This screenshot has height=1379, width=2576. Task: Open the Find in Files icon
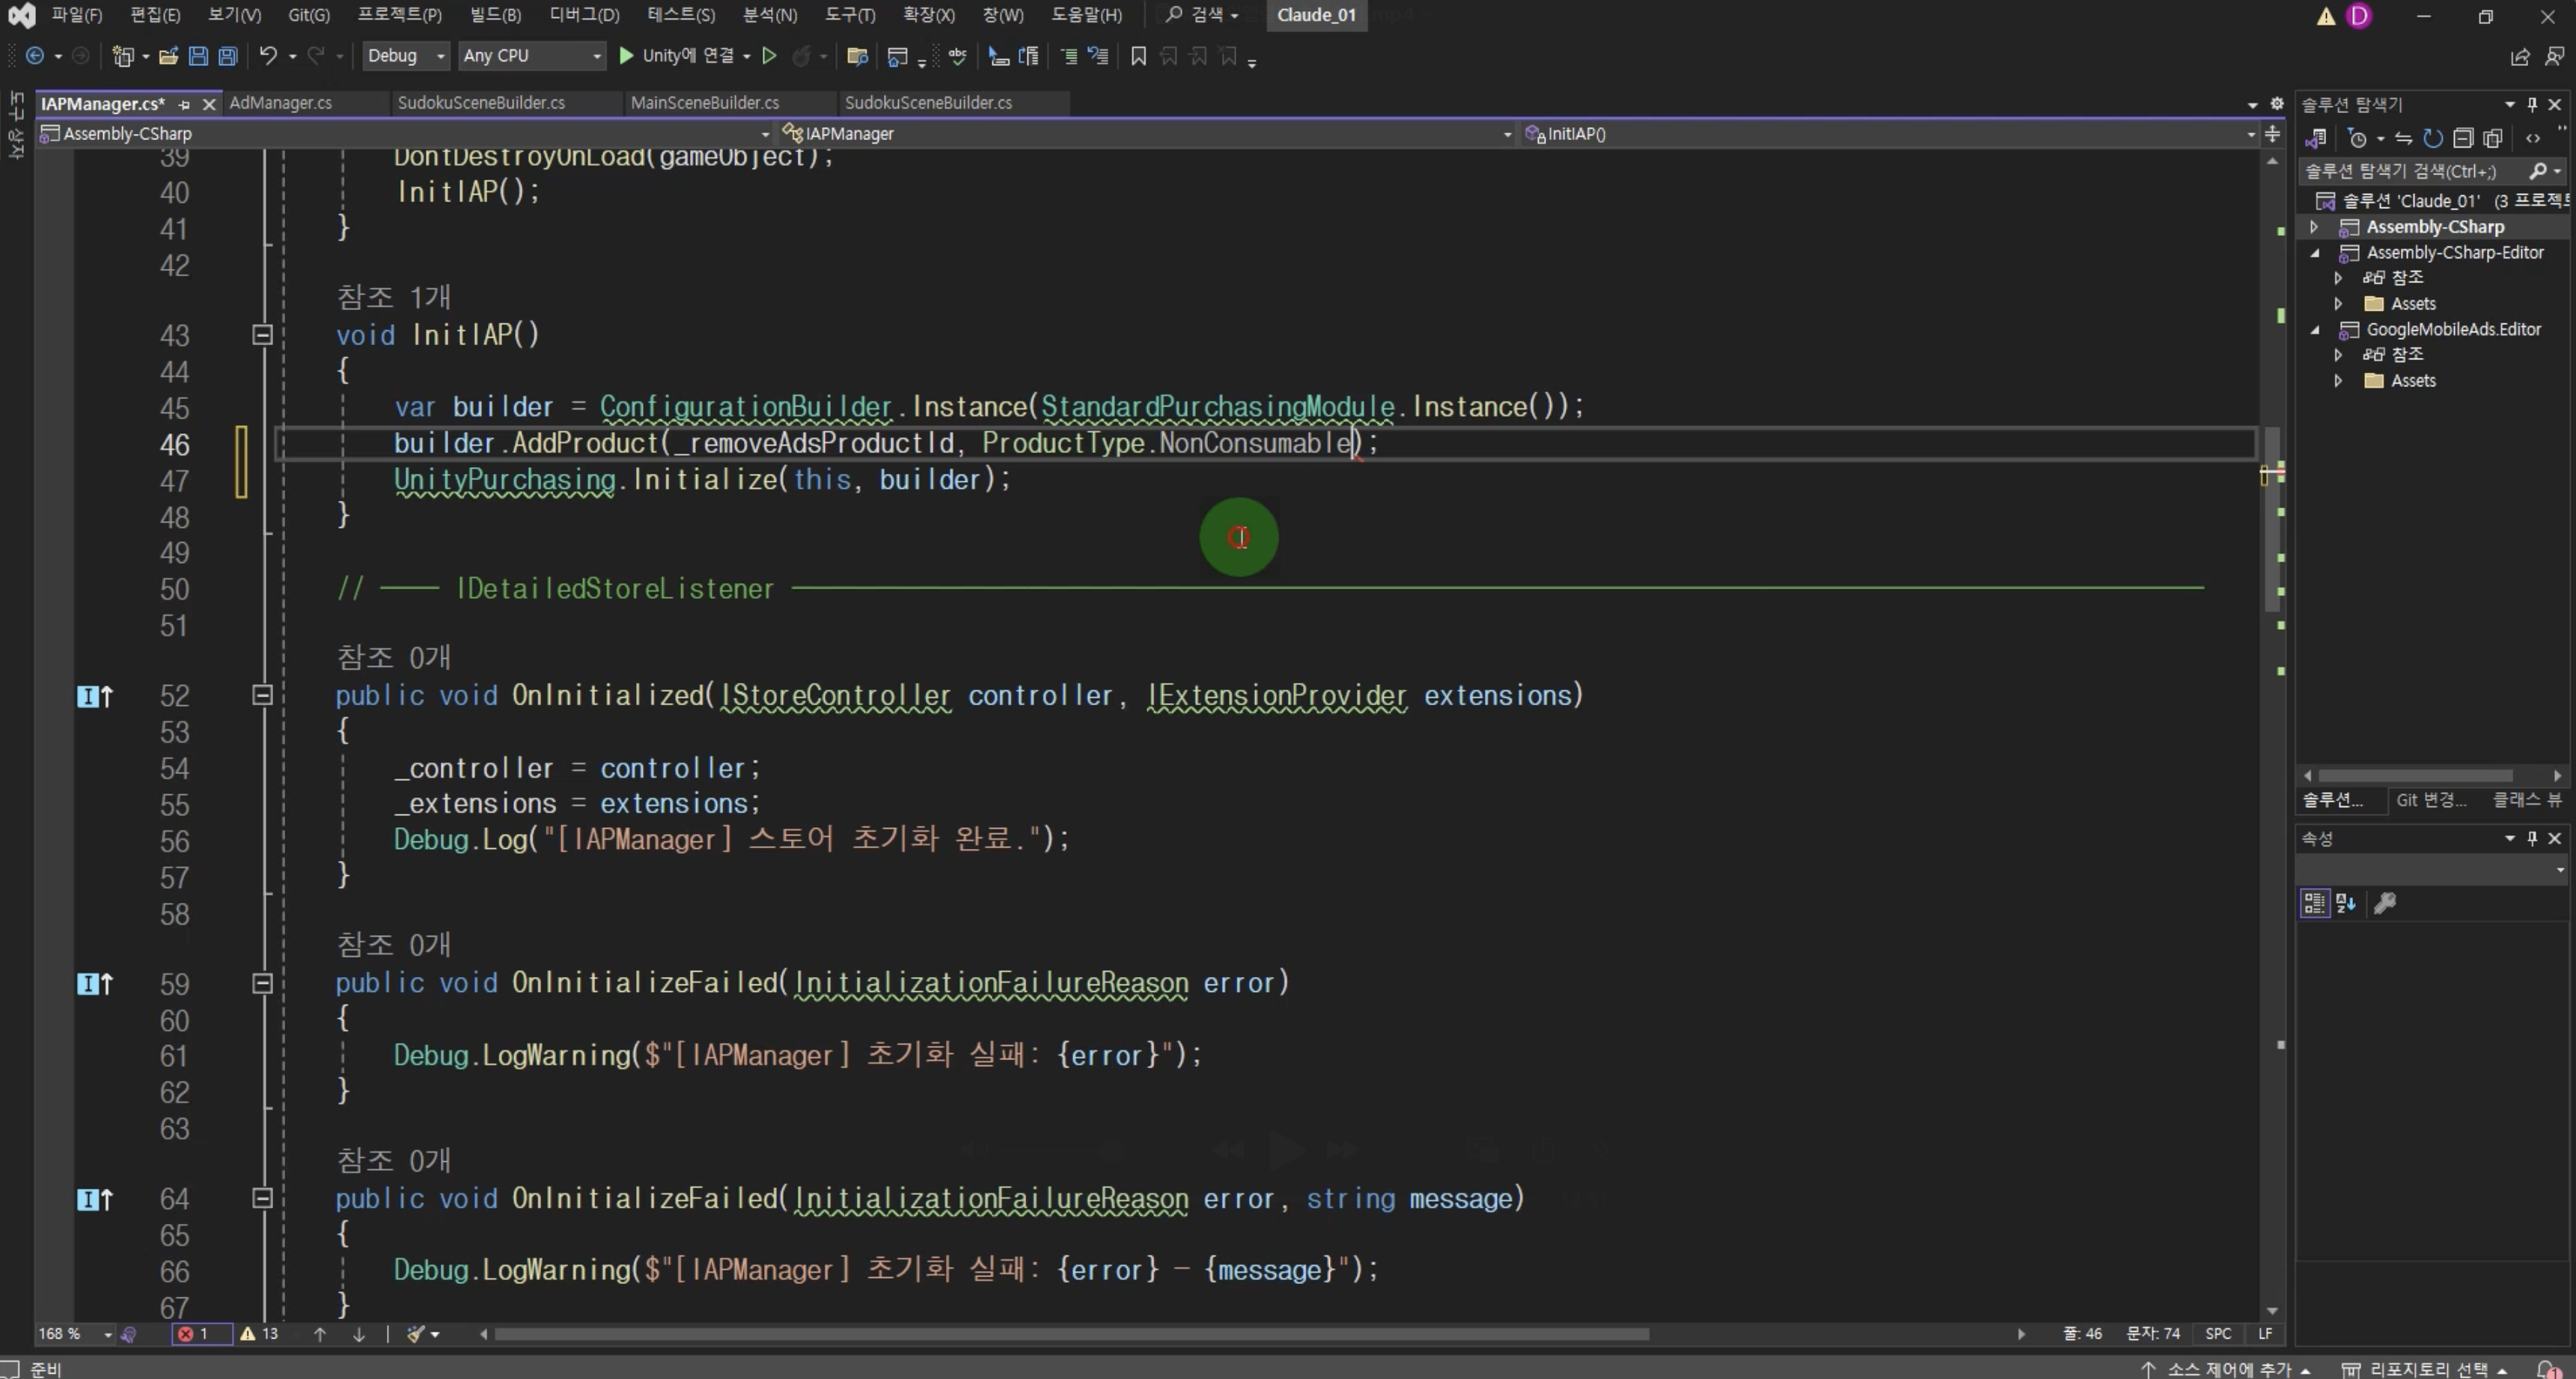coord(856,56)
